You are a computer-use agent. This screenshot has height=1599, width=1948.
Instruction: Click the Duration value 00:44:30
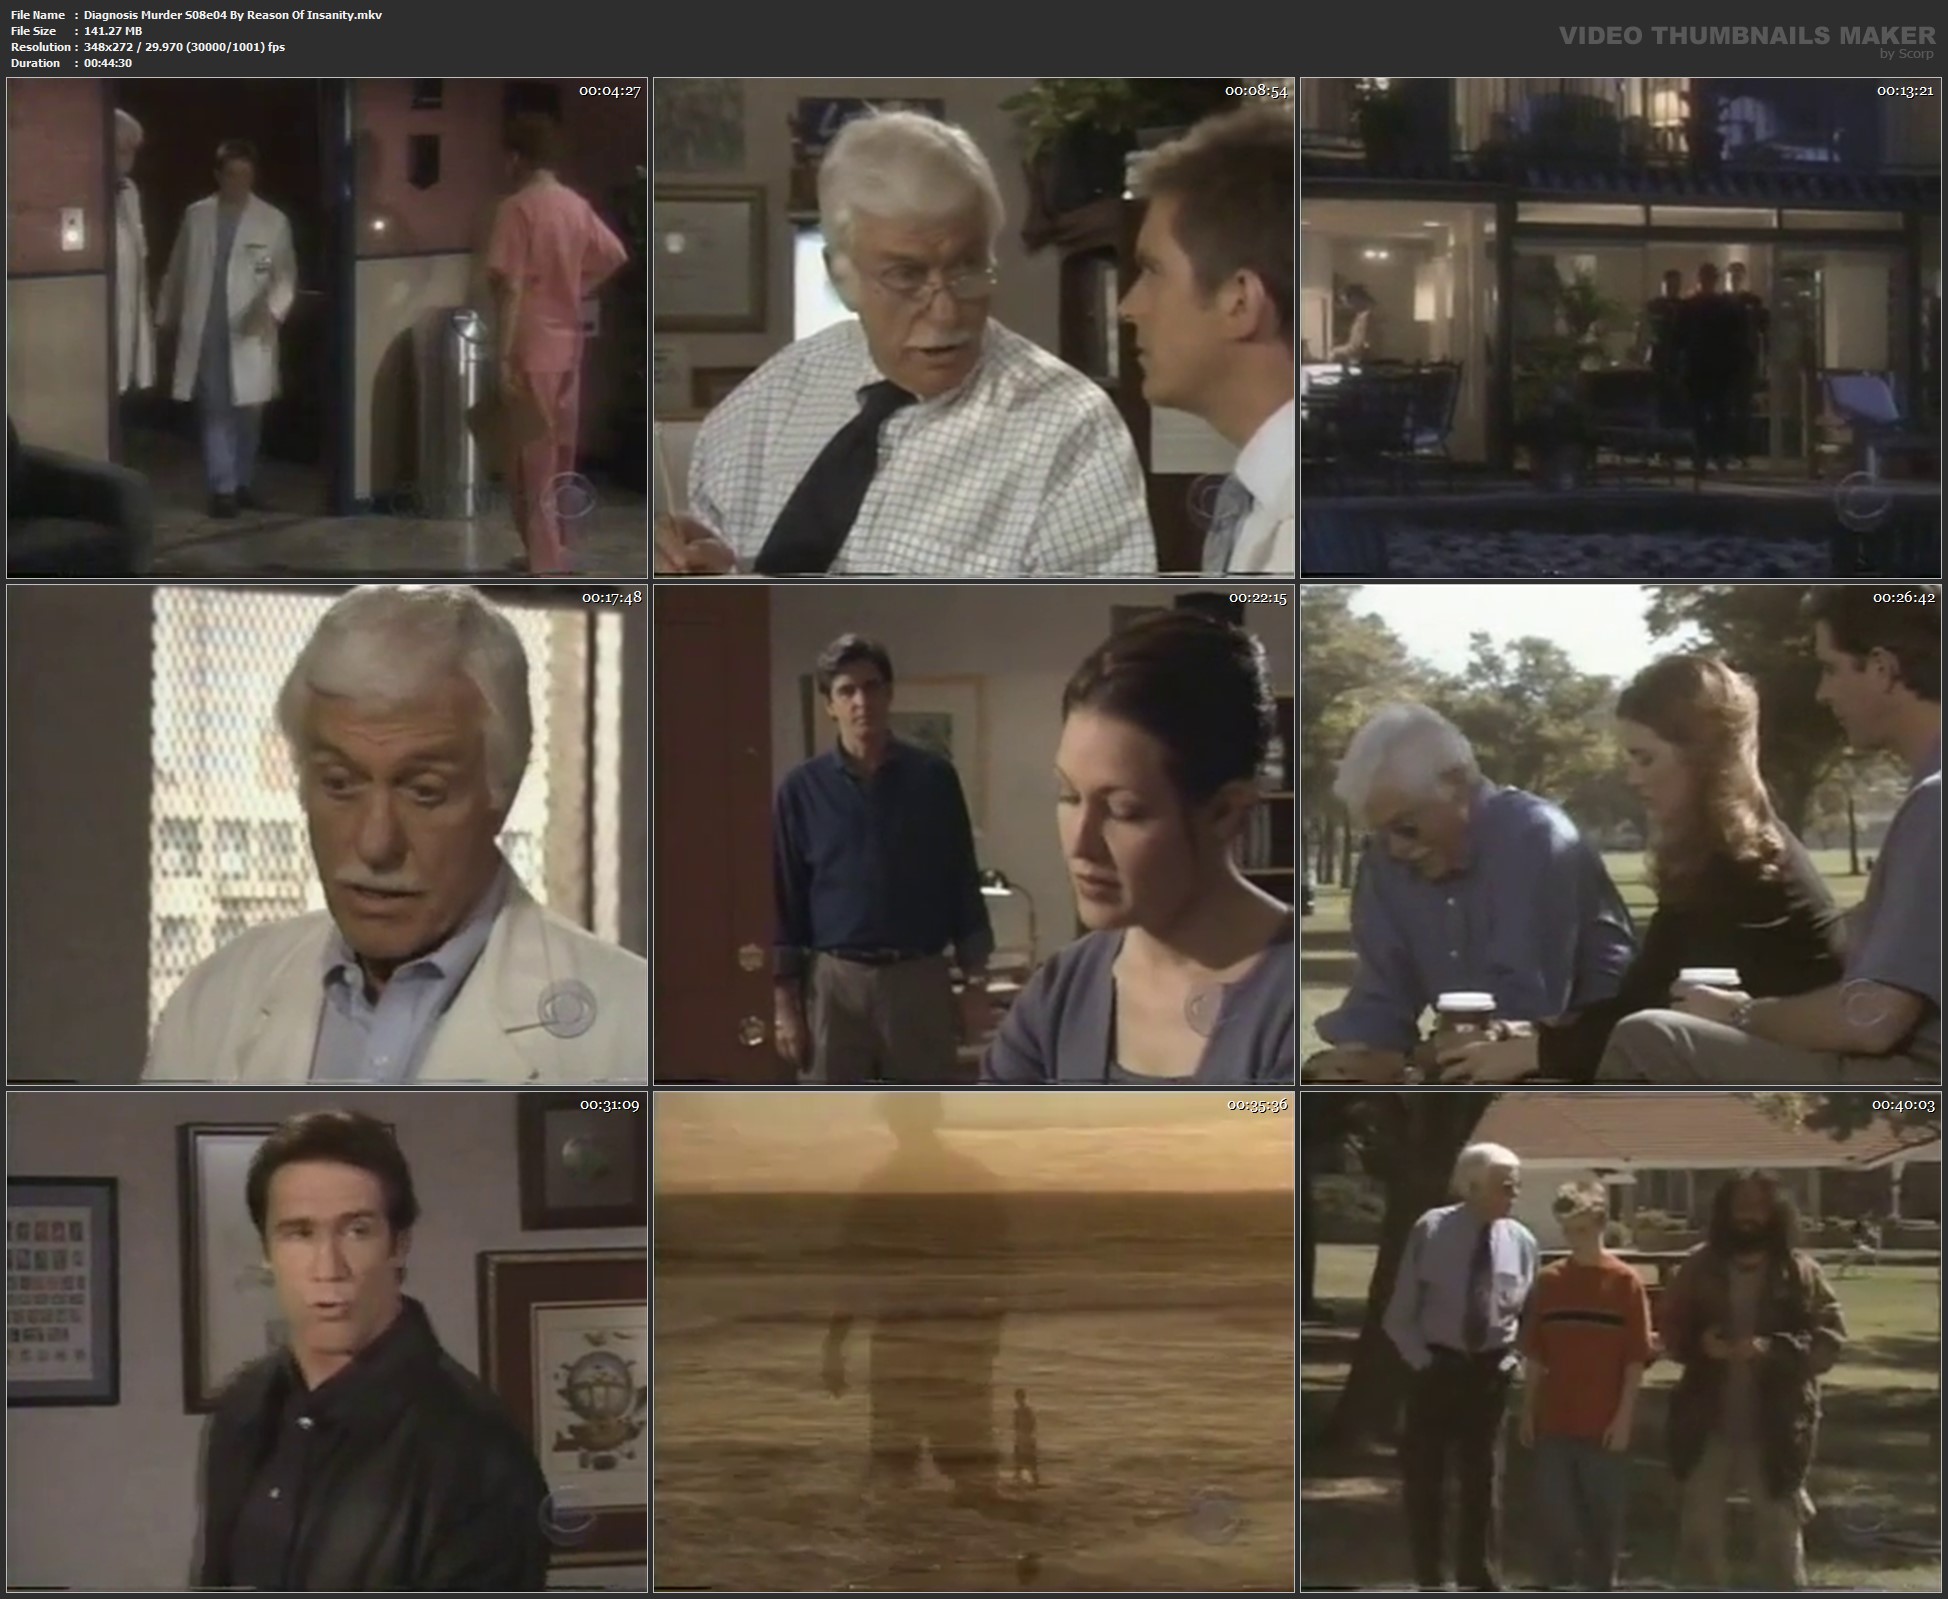(x=108, y=63)
